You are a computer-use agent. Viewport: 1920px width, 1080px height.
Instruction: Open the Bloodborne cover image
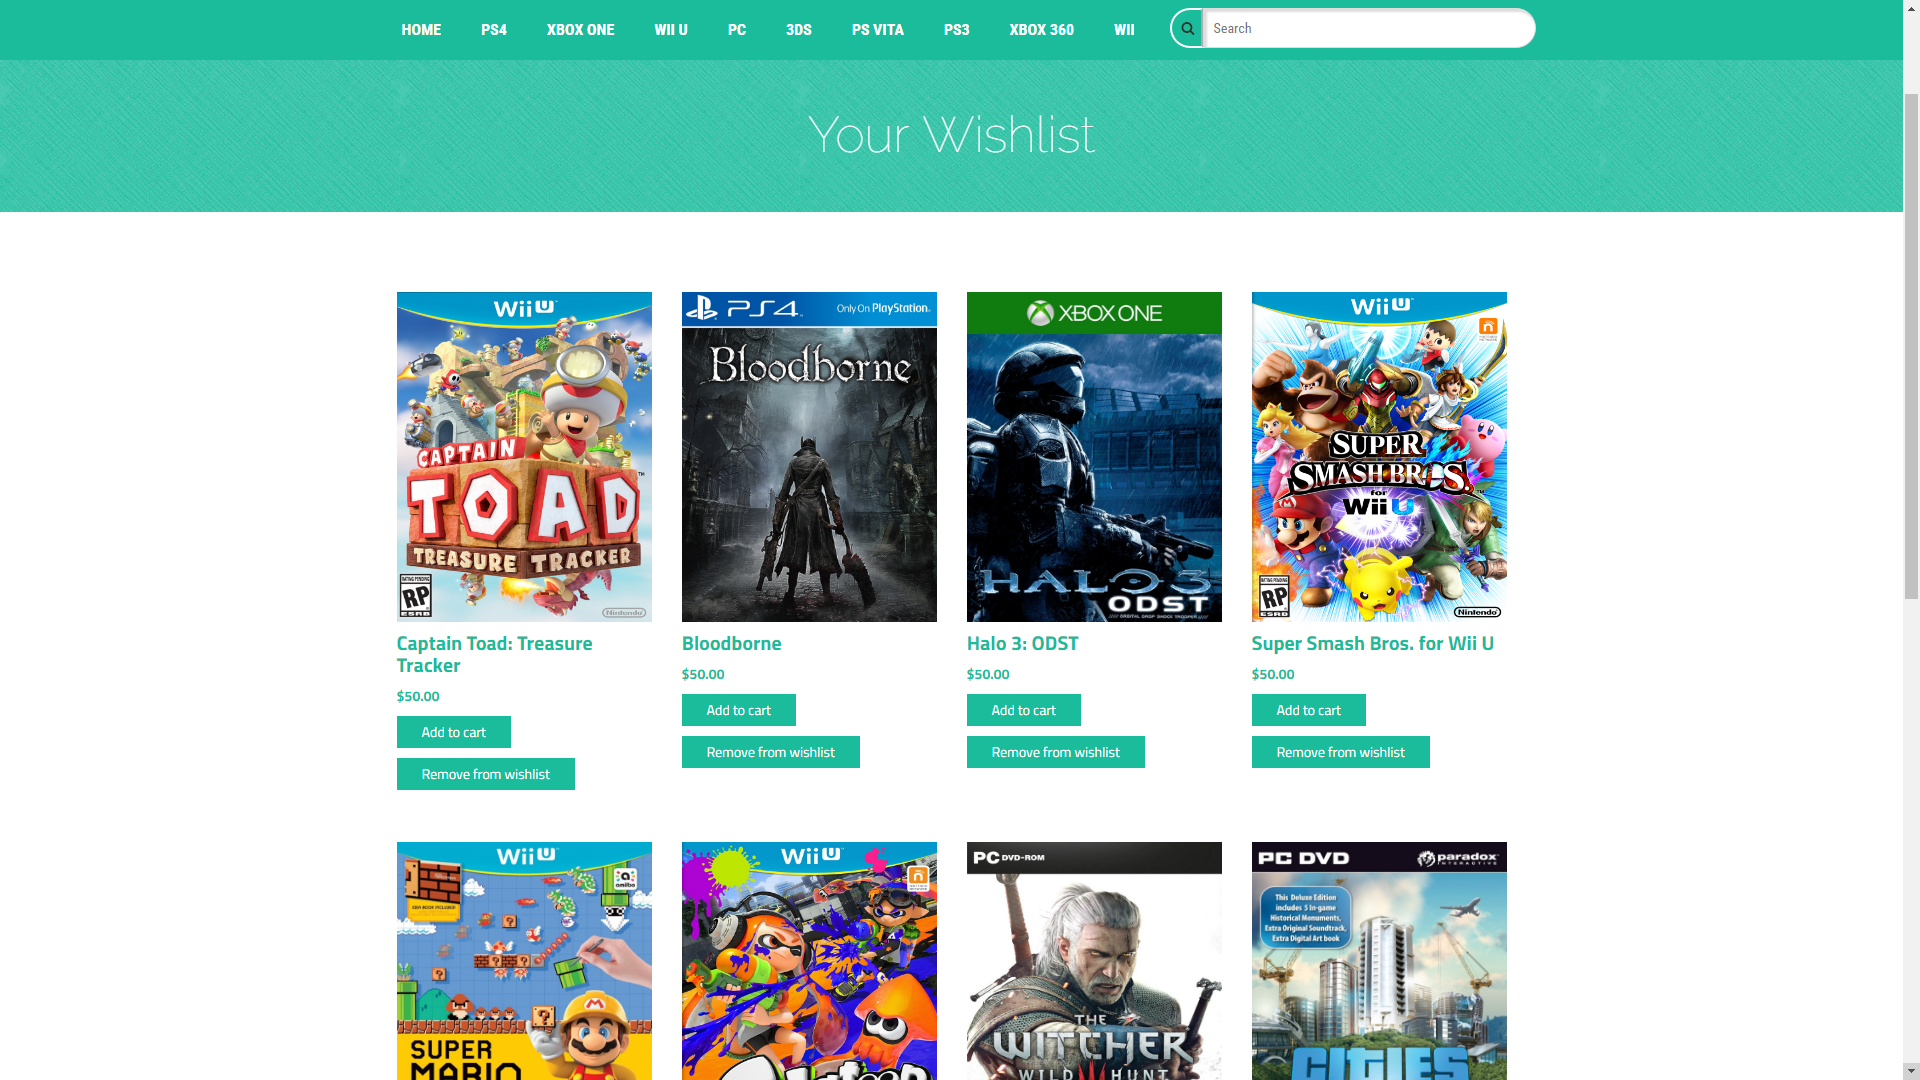pos(809,456)
